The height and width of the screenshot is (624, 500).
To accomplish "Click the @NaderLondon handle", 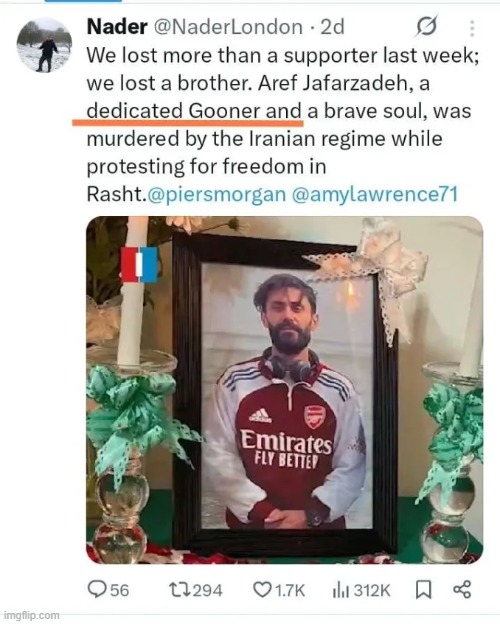I will (228, 27).
